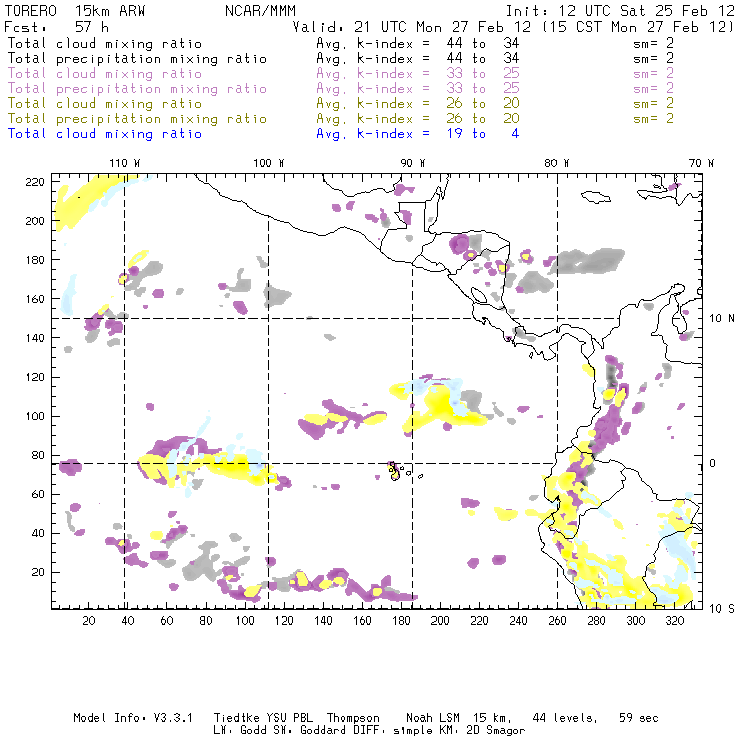
Task: Click "sm= 2" on the olive cloud row
Action: pos(654,103)
